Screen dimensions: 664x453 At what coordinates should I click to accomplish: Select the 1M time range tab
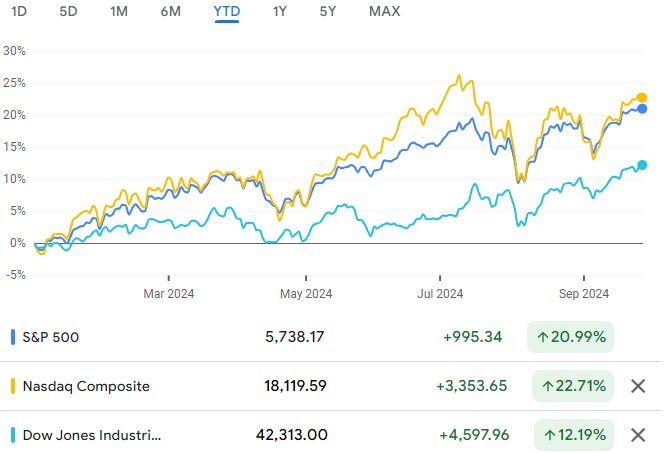[x=119, y=11]
